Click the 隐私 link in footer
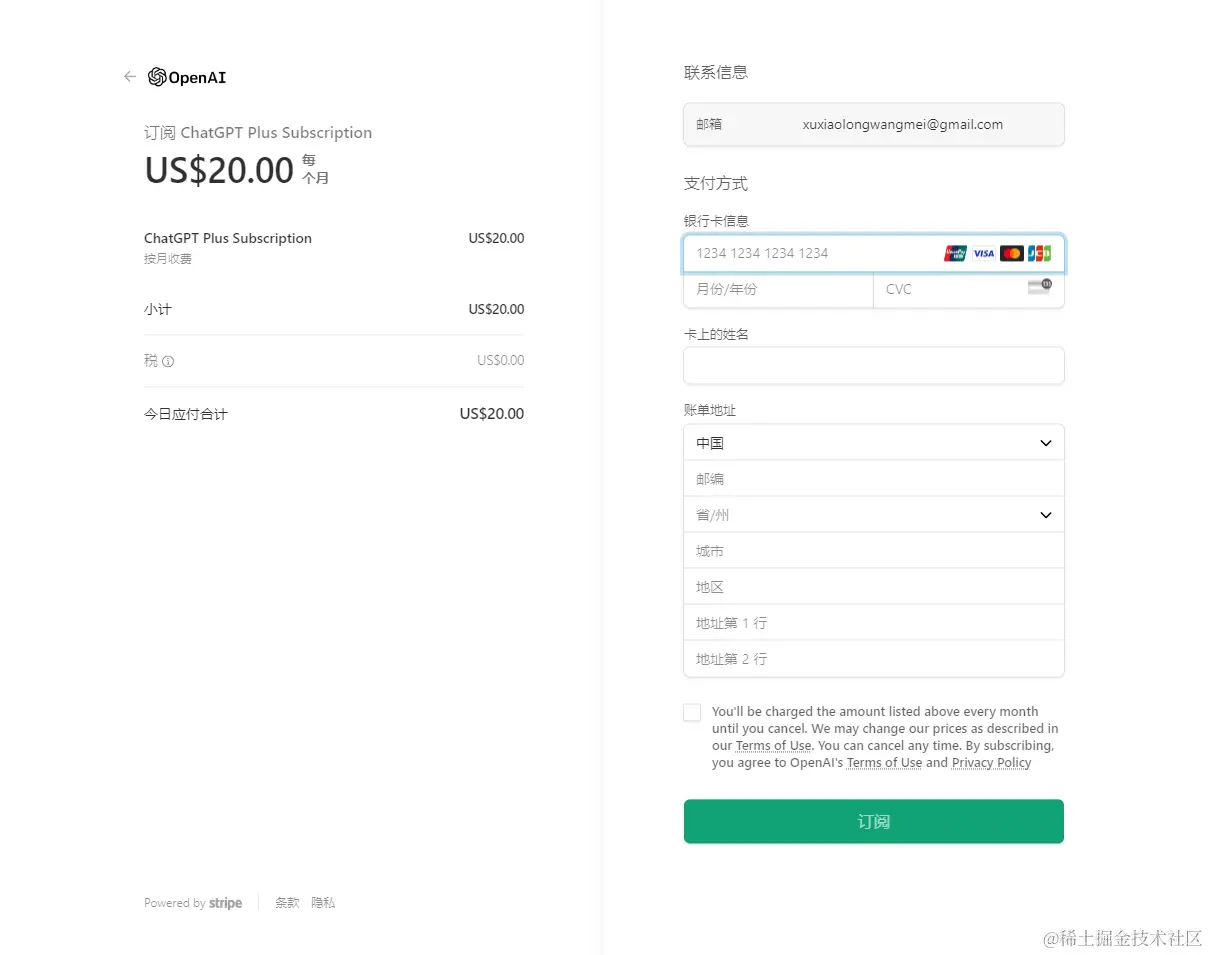Image resolution: width=1209 pixels, height=955 pixels. coord(323,902)
